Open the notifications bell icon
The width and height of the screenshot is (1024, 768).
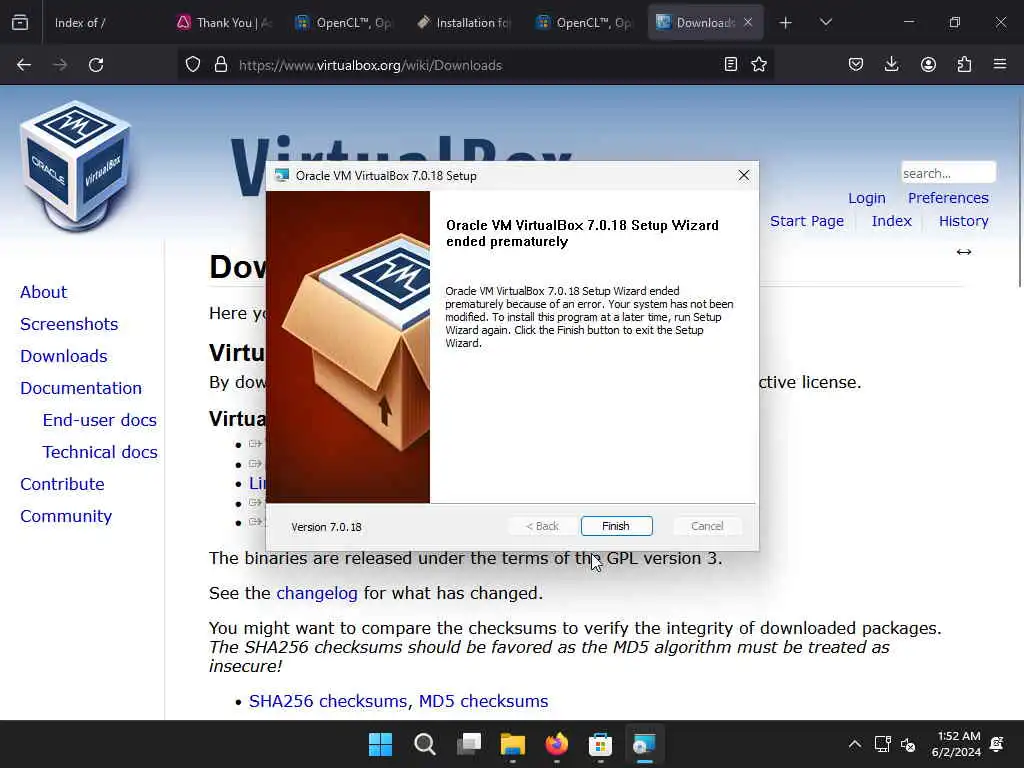[997, 744]
